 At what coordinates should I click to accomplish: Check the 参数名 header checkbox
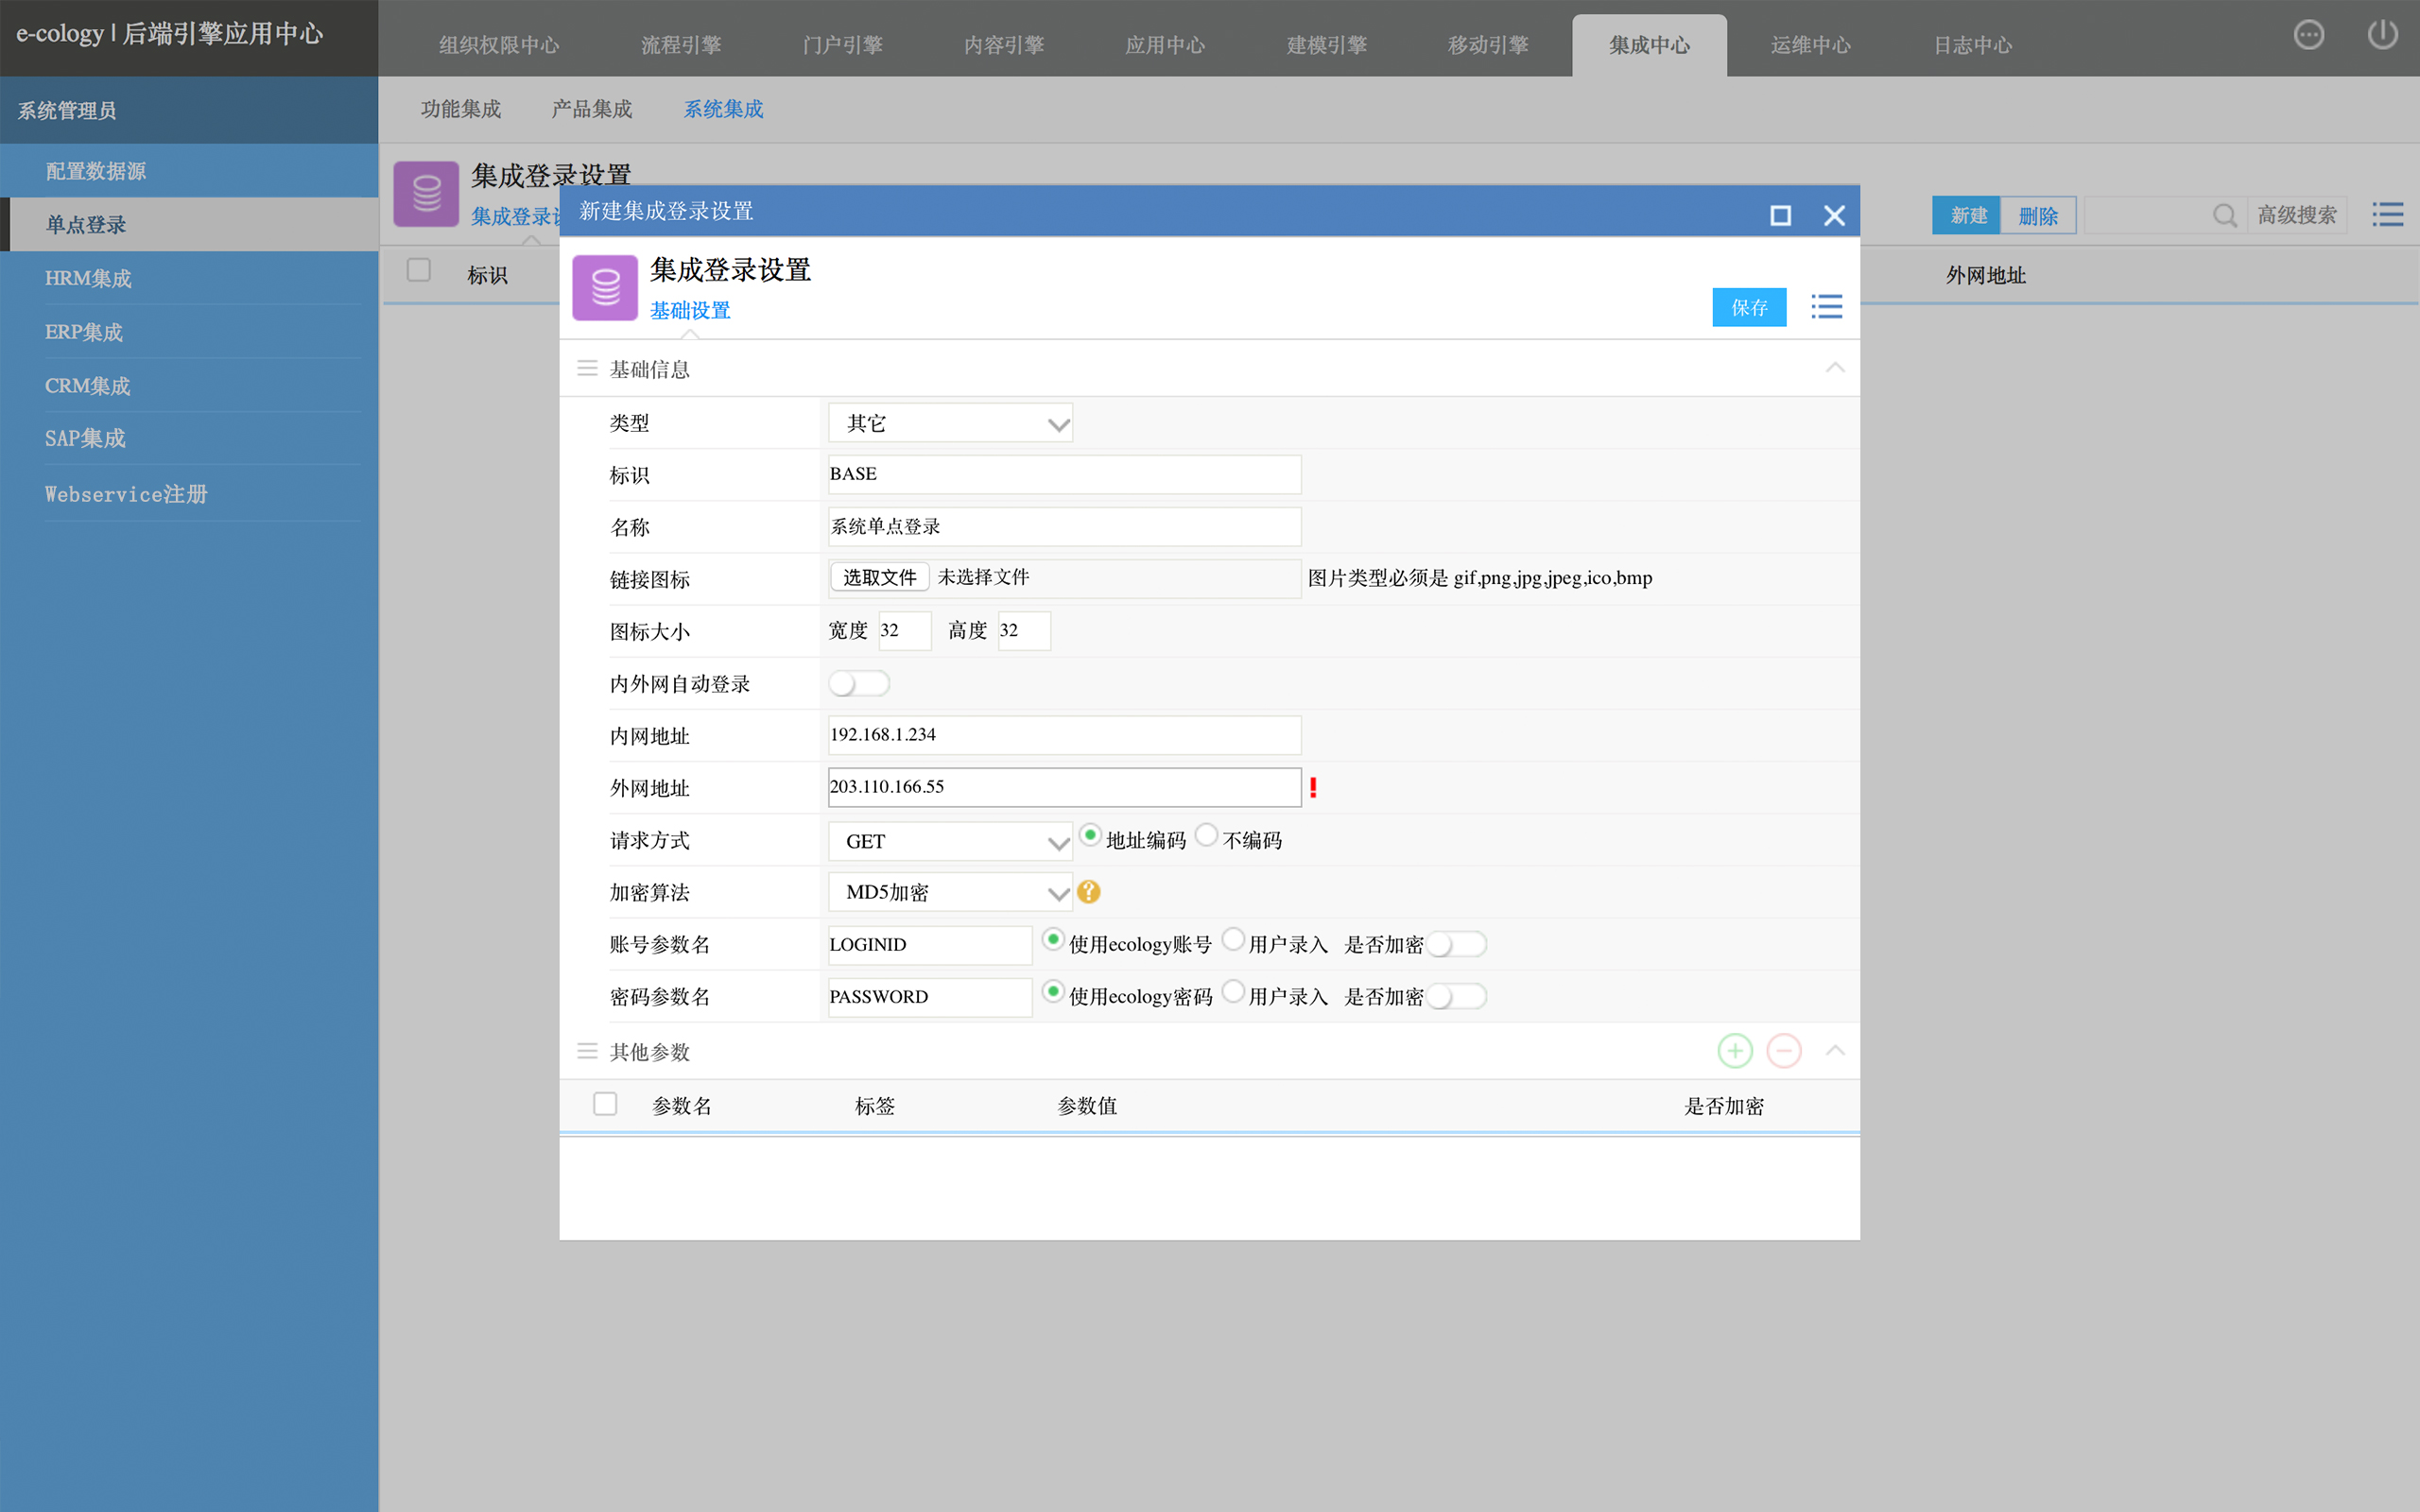coord(605,1104)
